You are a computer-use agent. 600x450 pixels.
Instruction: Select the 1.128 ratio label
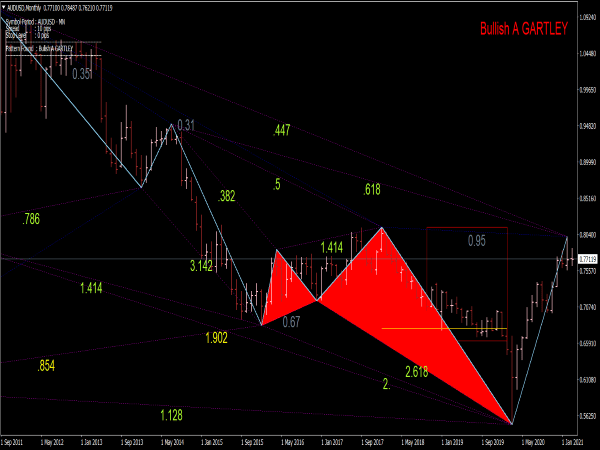[171, 415]
